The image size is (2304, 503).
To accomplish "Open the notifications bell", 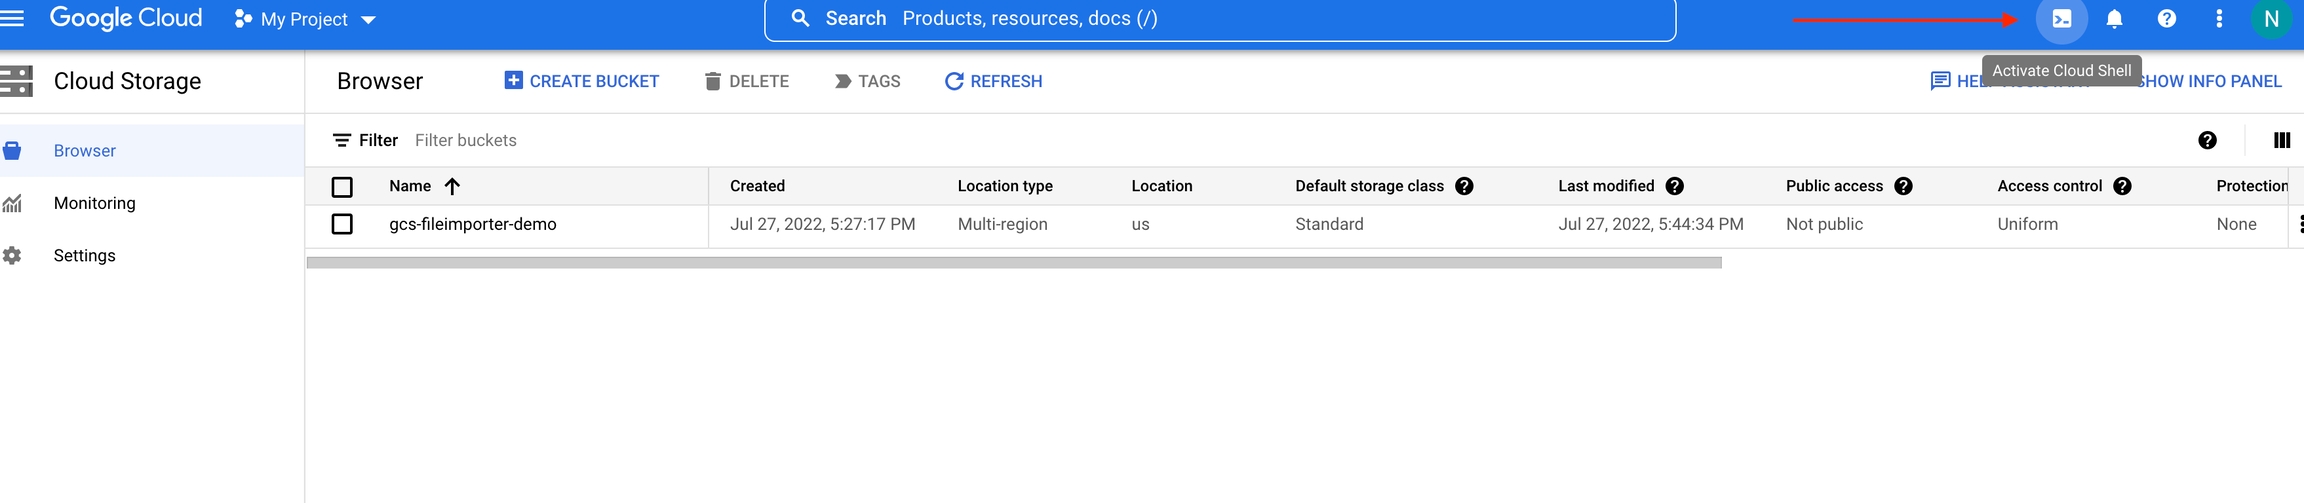I will (x=2114, y=19).
